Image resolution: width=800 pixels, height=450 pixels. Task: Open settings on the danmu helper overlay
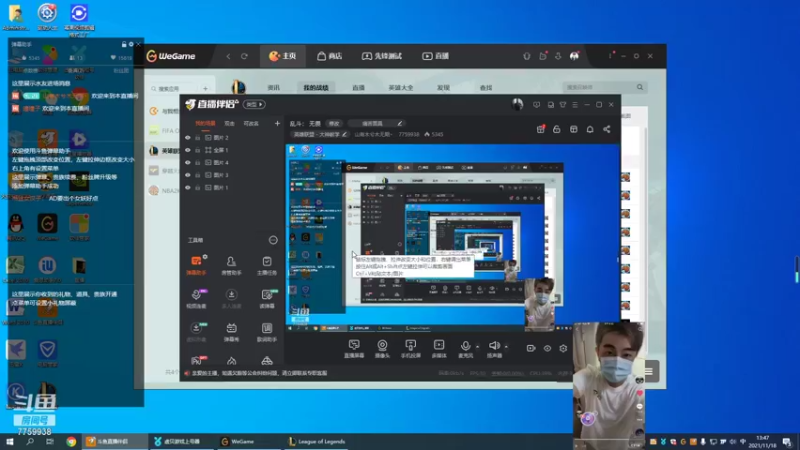(x=131, y=44)
